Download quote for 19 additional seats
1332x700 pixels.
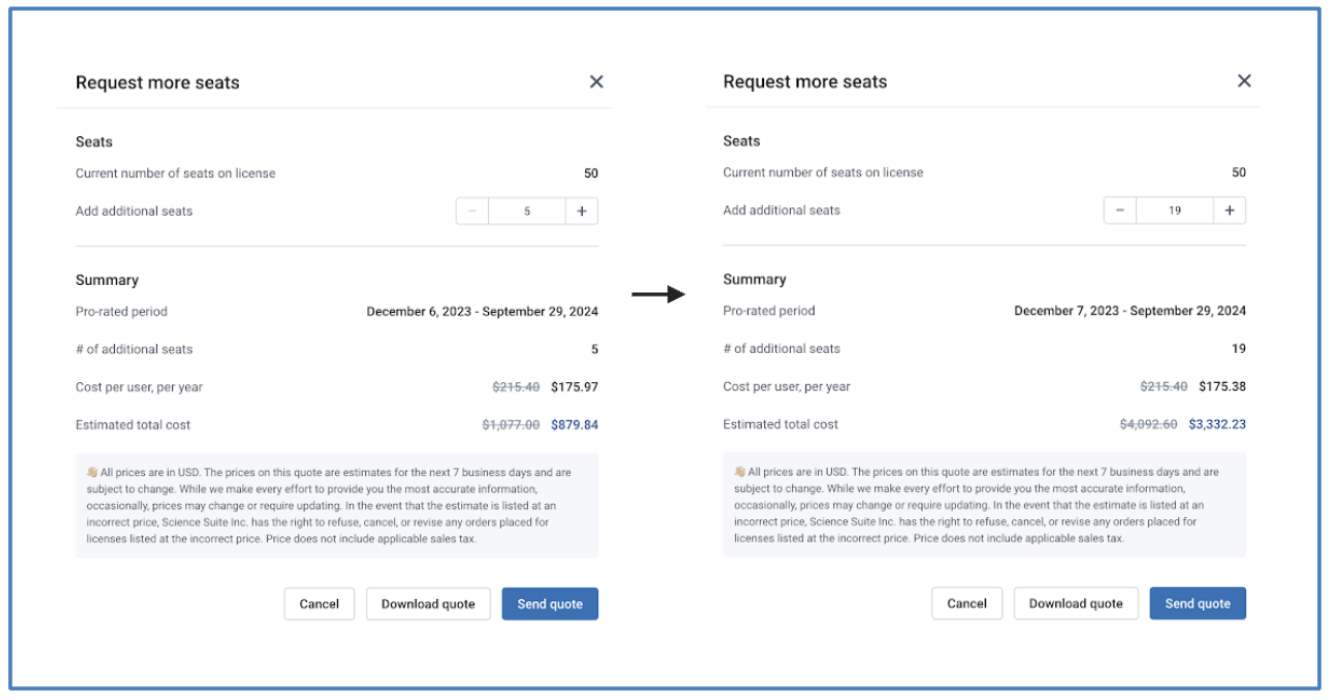1076,603
